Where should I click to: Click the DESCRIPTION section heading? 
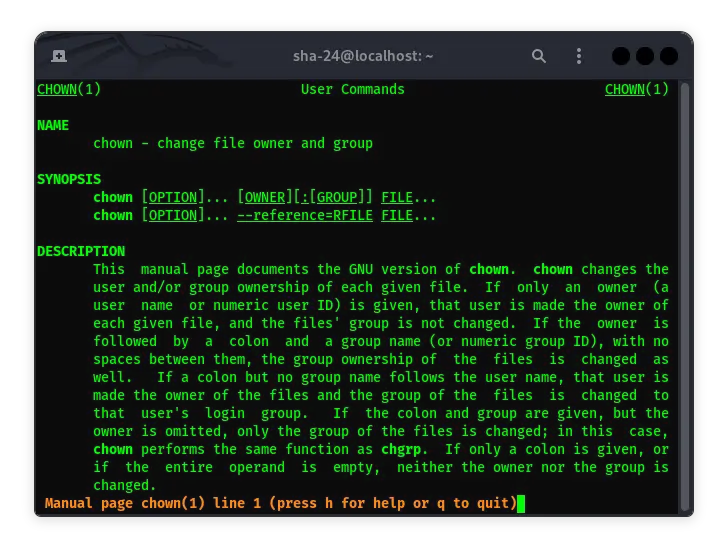[81, 251]
